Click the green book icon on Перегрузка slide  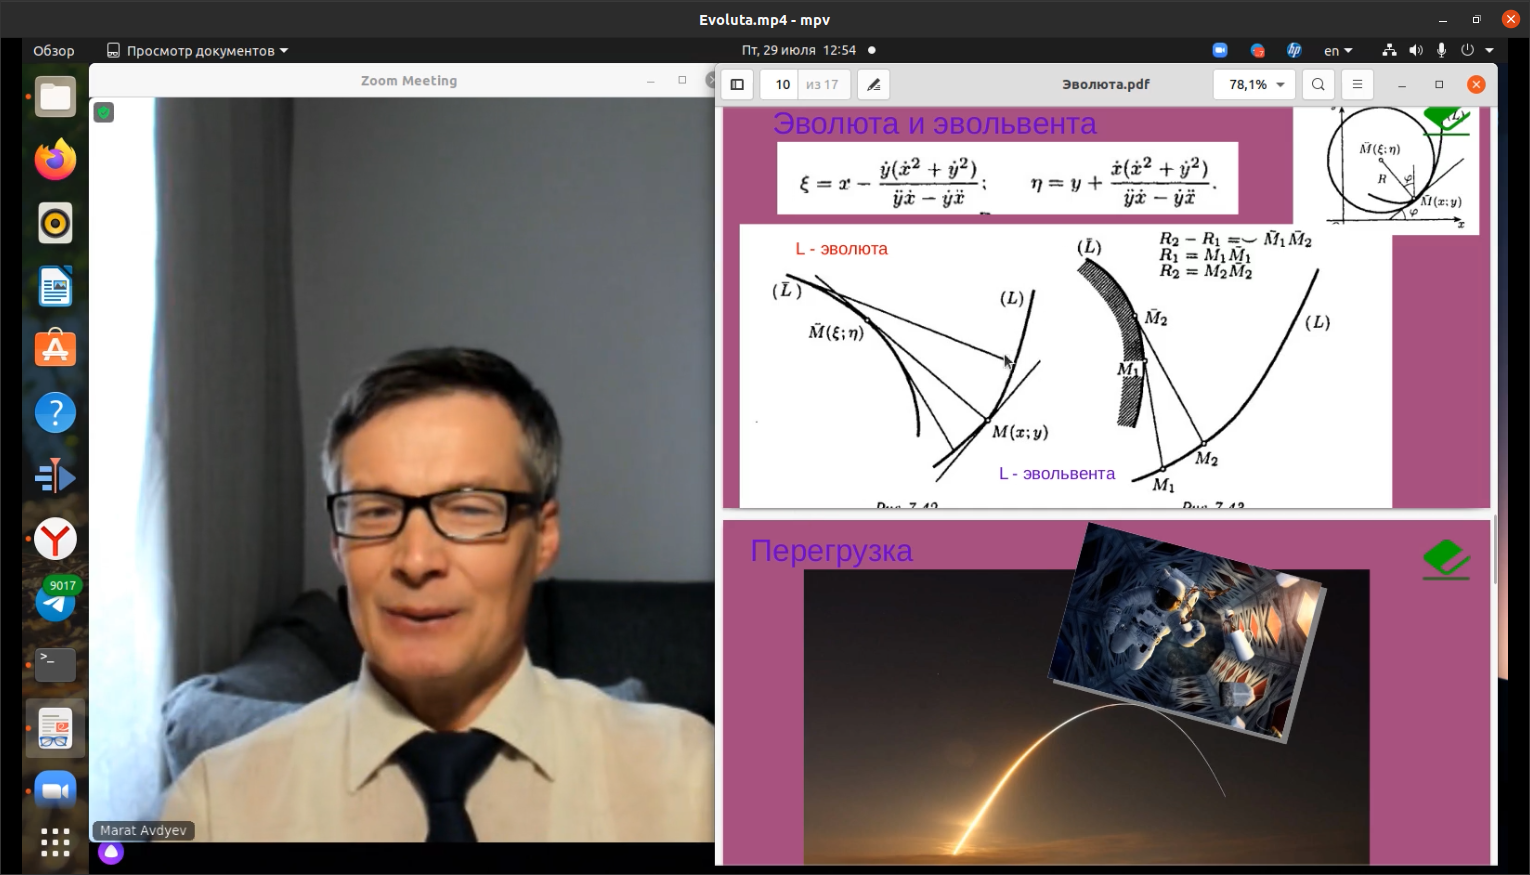(1446, 559)
